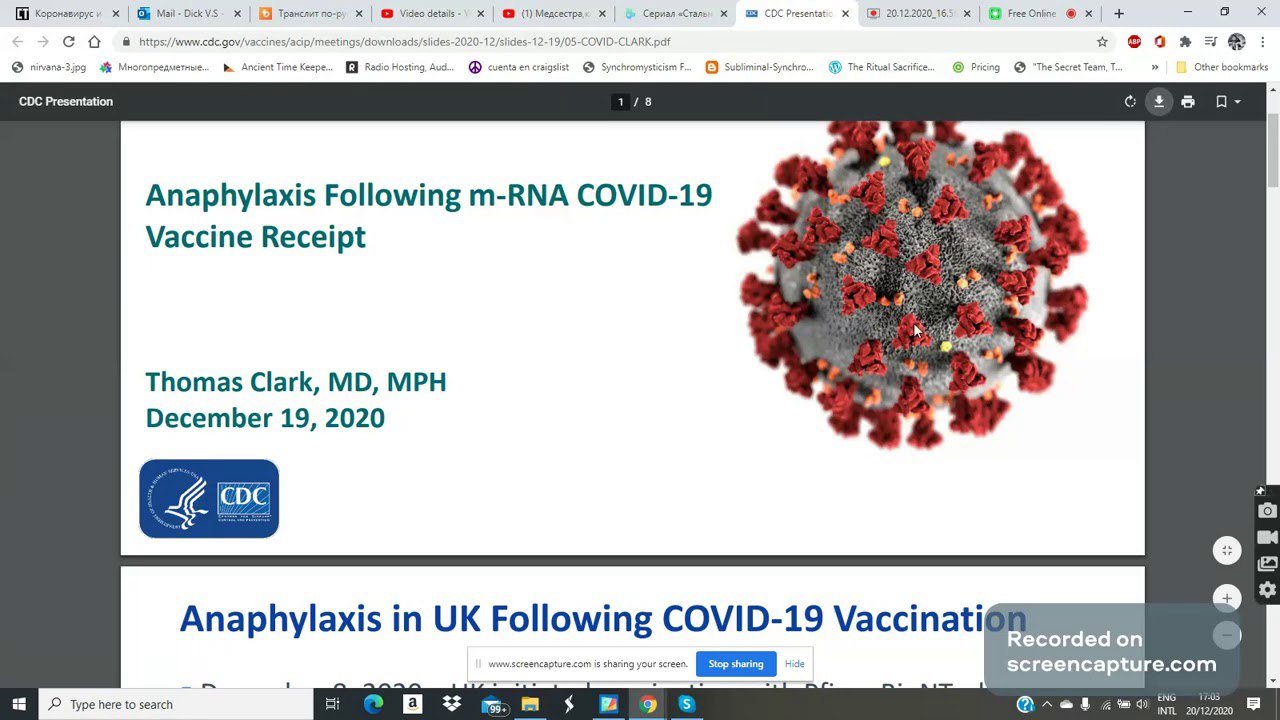Go to the browser home page

pos(94,41)
